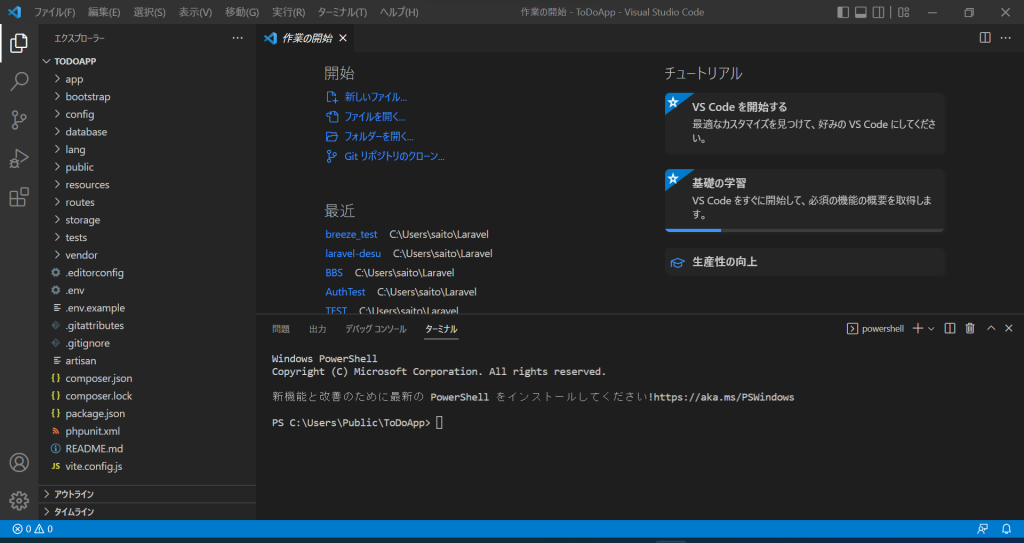The height and width of the screenshot is (543, 1024).
Task: Kill terminal with the trash icon
Action: pyautogui.click(x=970, y=329)
